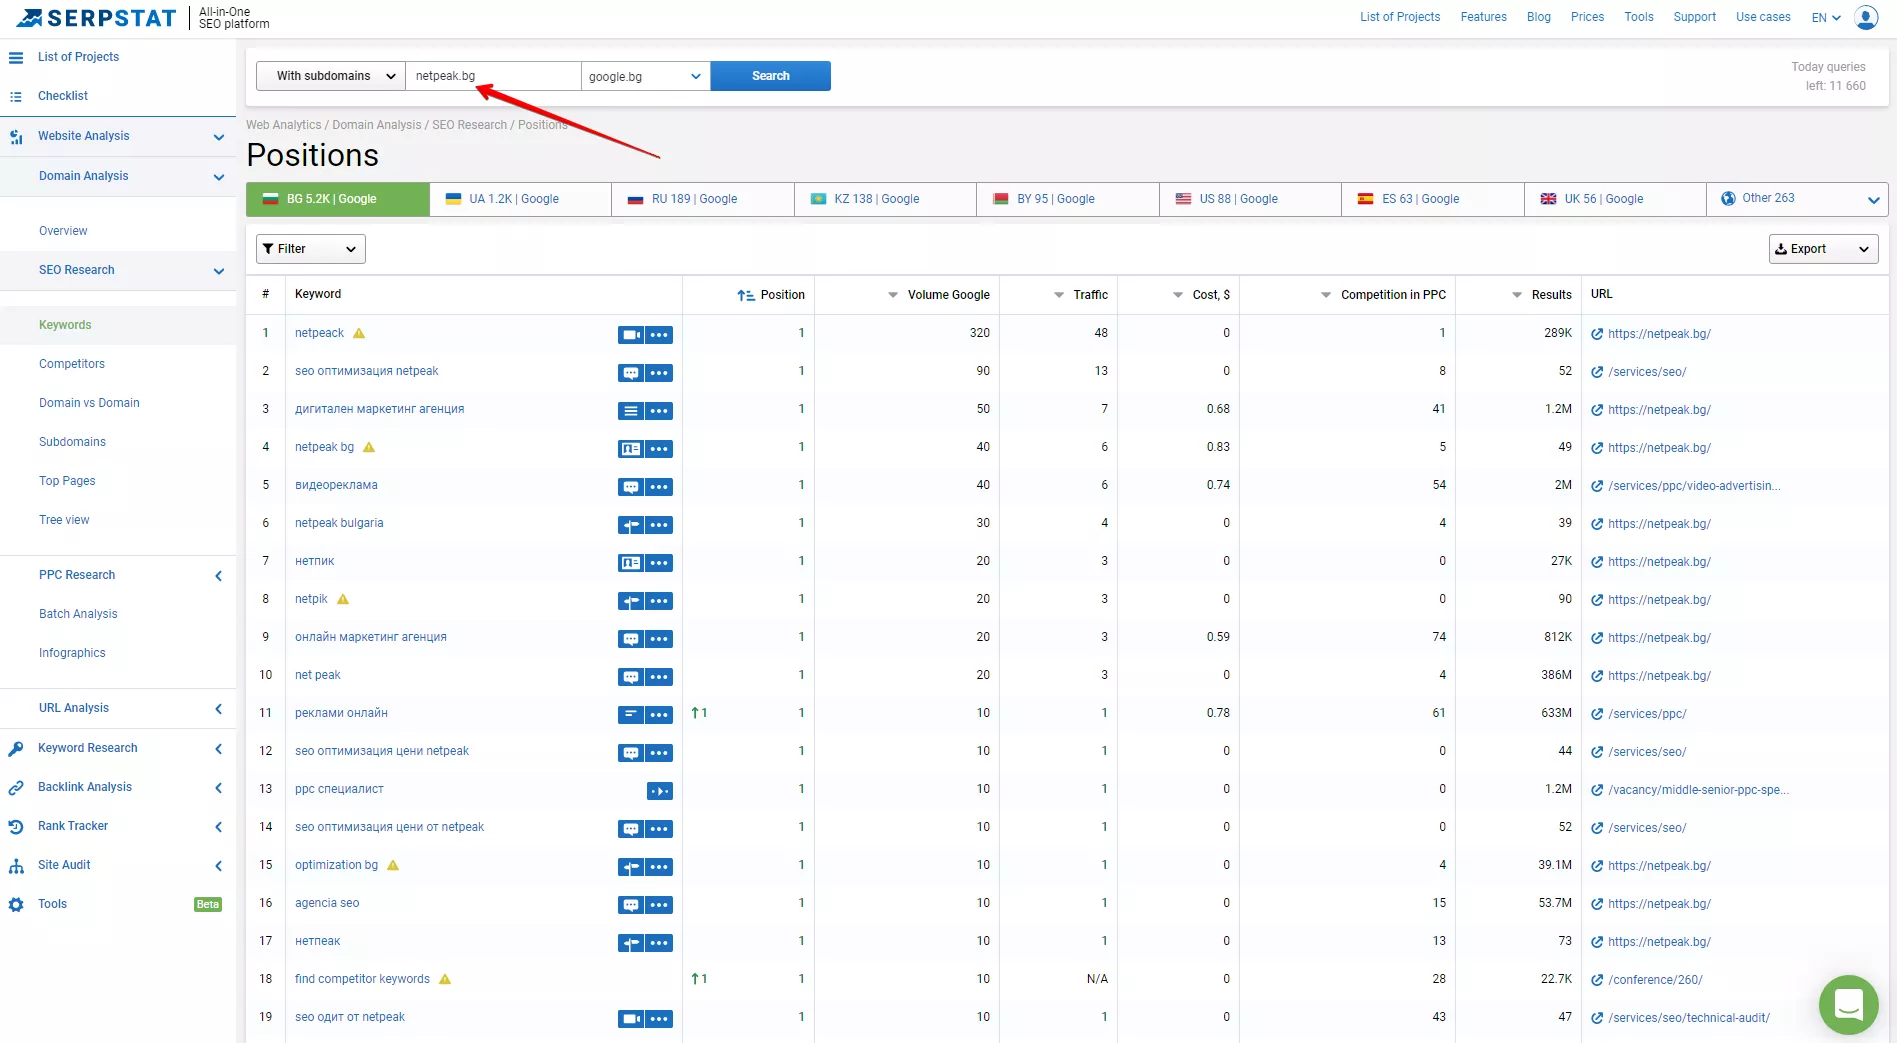1897x1043 pixels.
Task: Open the Filter dropdown
Action: (311, 249)
